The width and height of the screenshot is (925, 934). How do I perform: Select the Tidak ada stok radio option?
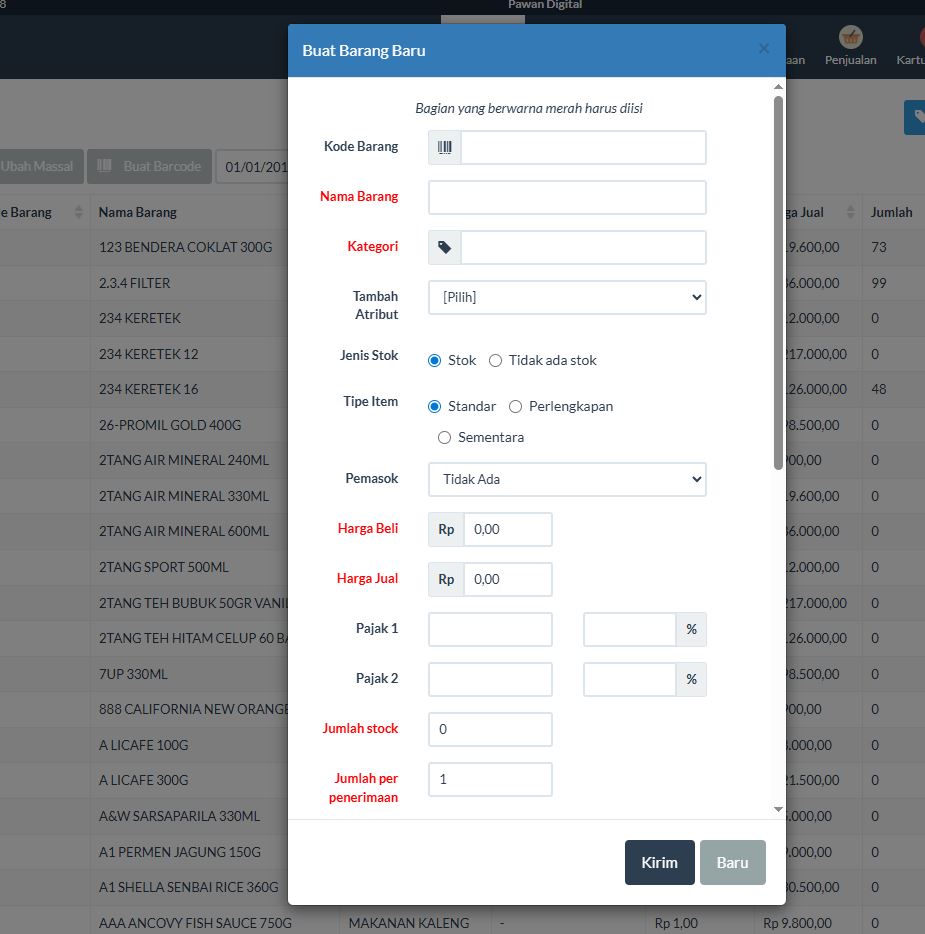[495, 360]
